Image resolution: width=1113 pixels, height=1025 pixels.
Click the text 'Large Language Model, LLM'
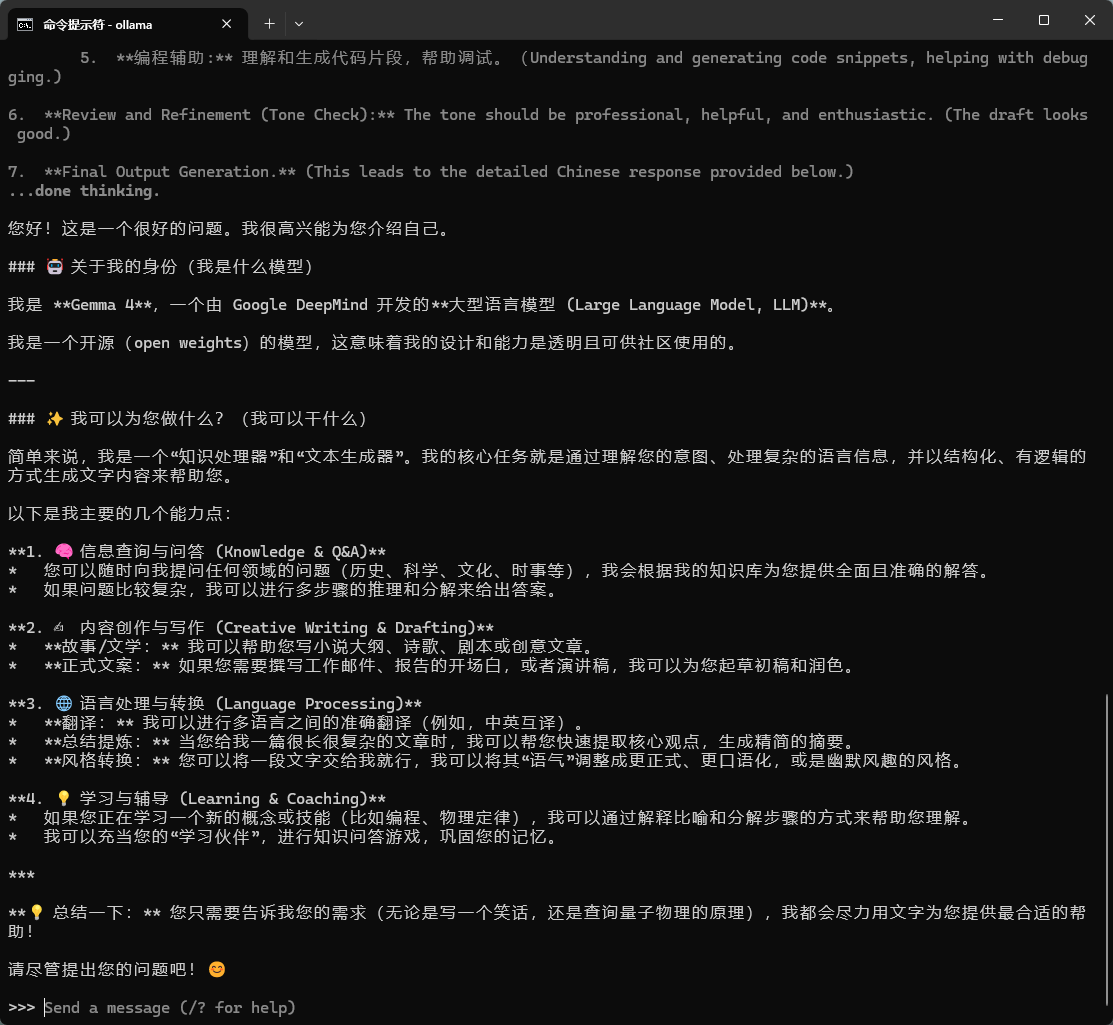688,305
